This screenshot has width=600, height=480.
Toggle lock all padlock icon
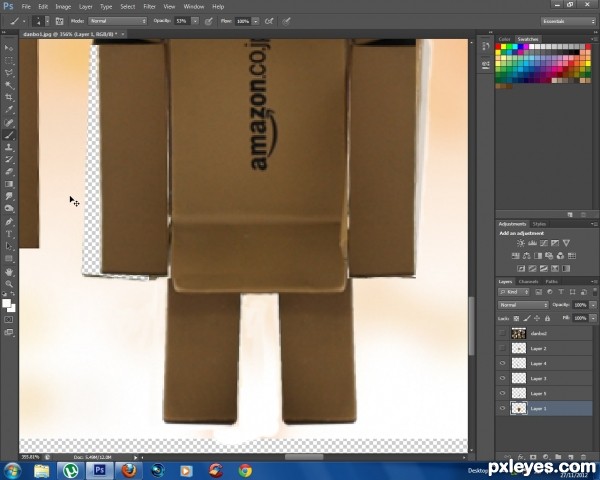coord(547,318)
